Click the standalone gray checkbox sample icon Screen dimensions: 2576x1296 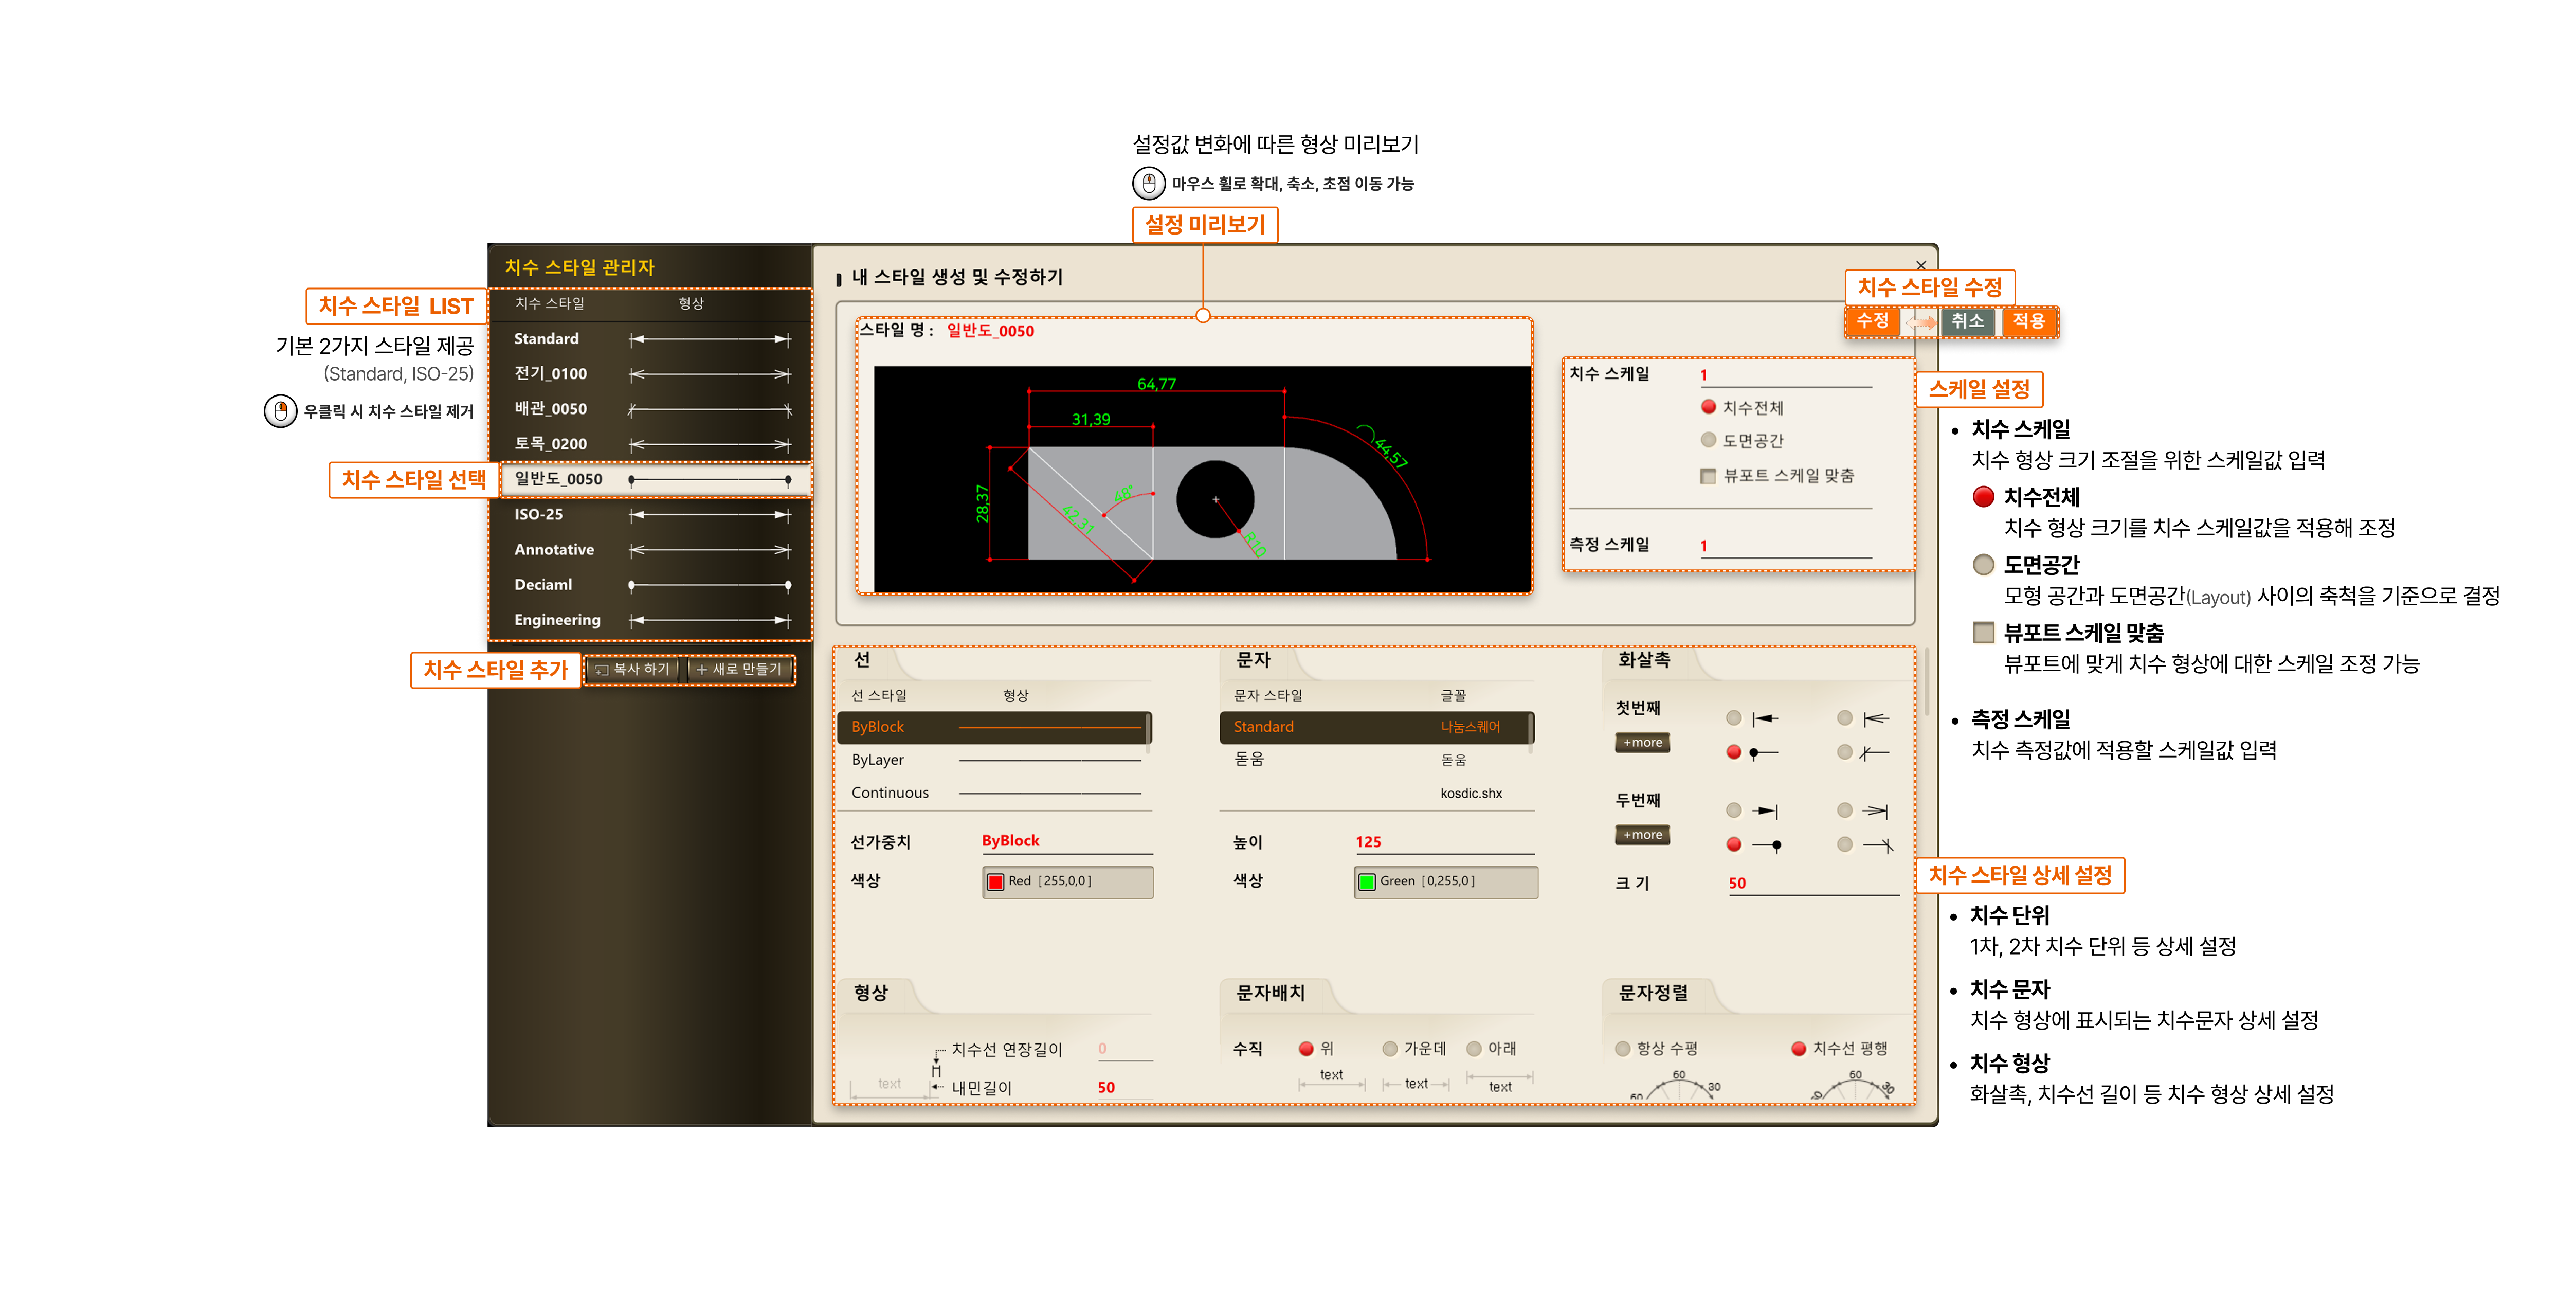click(x=1984, y=633)
